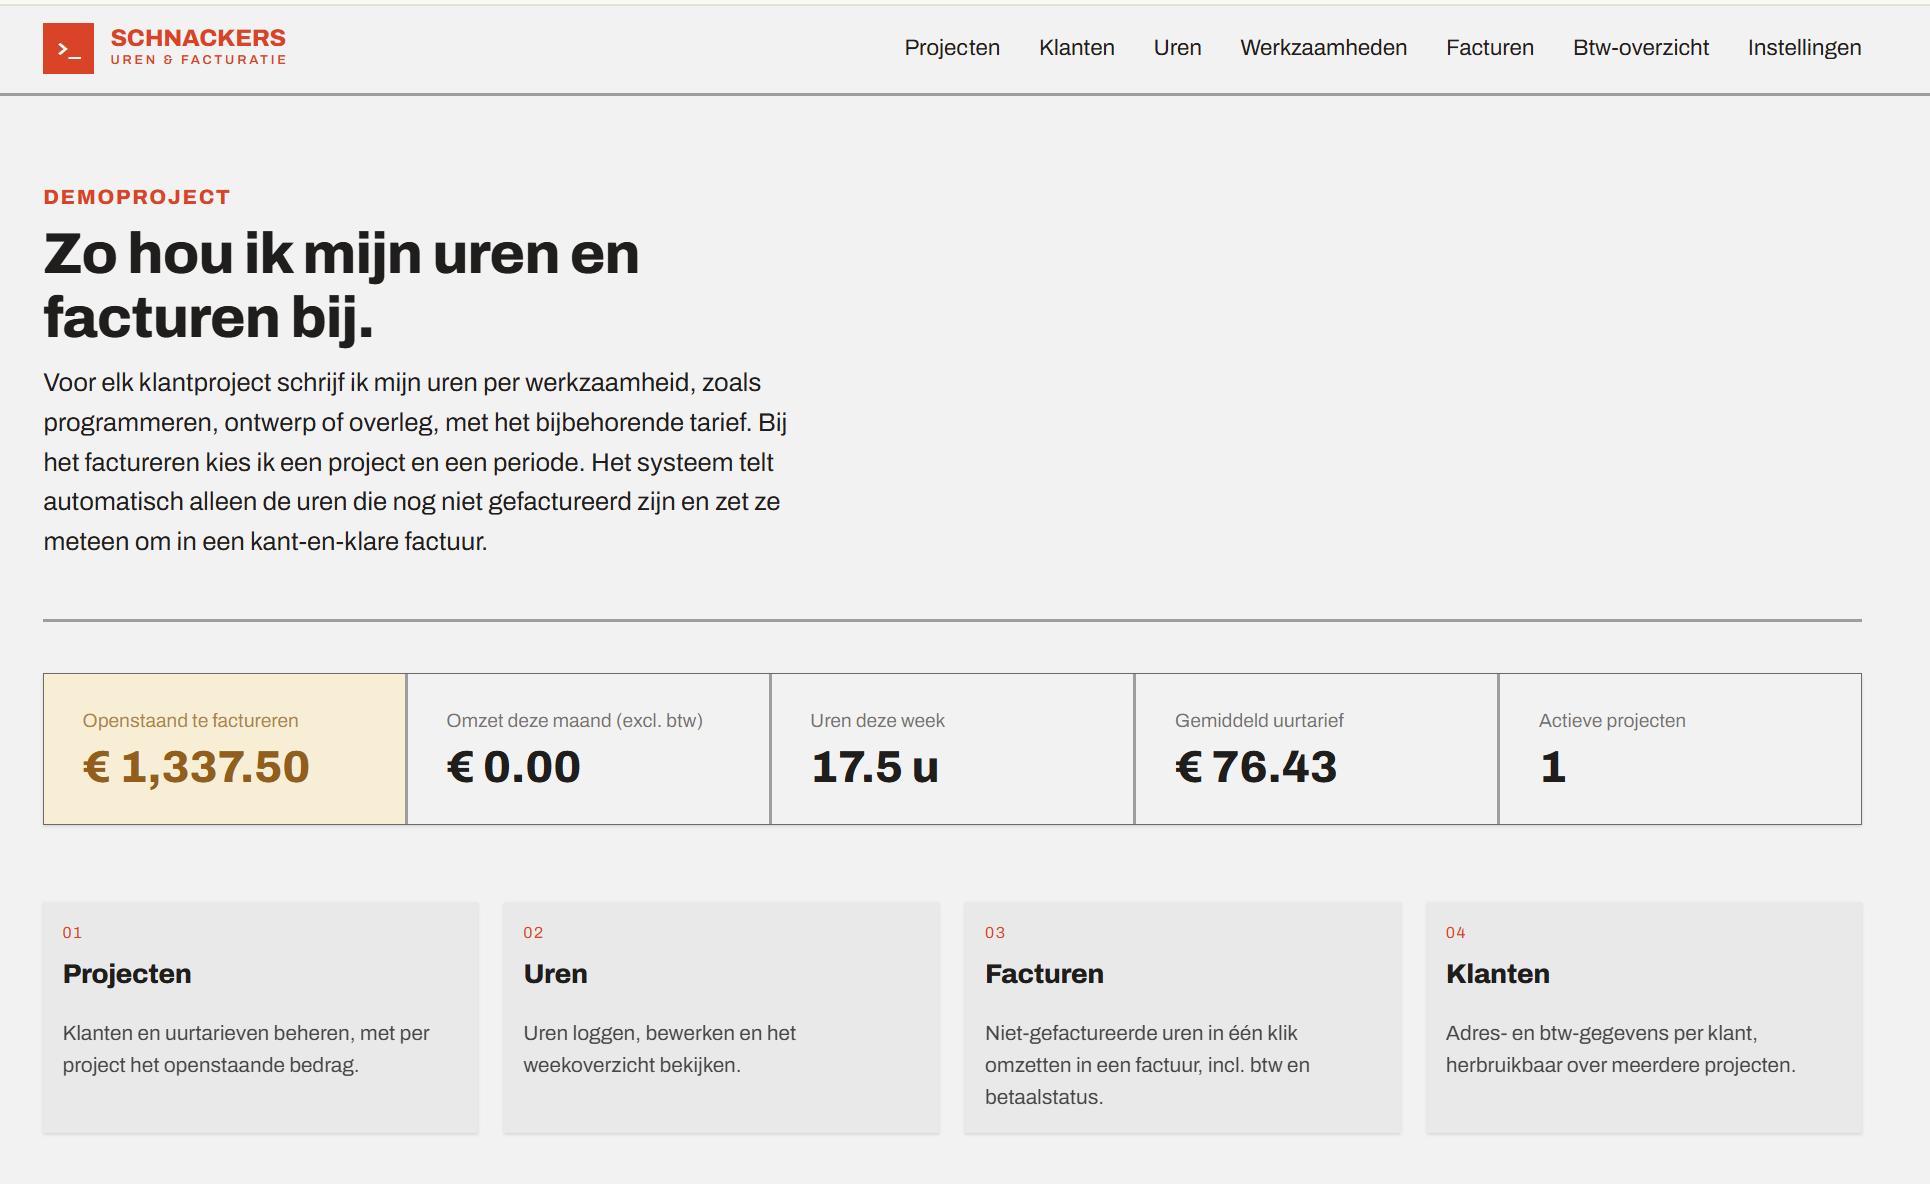This screenshot has height=1184, width=1930.
Task: Click the DEMOPROJECT label above the heading
Action: (x=137, y=197)
